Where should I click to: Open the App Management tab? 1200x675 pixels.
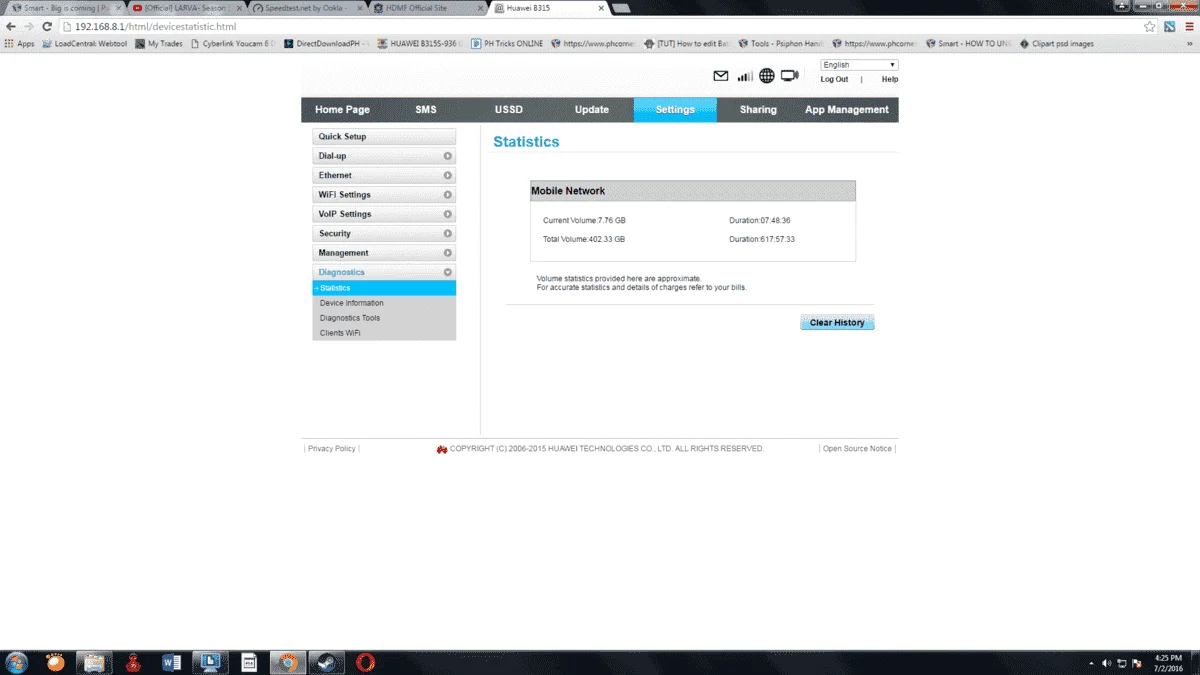tap(847, 110)
